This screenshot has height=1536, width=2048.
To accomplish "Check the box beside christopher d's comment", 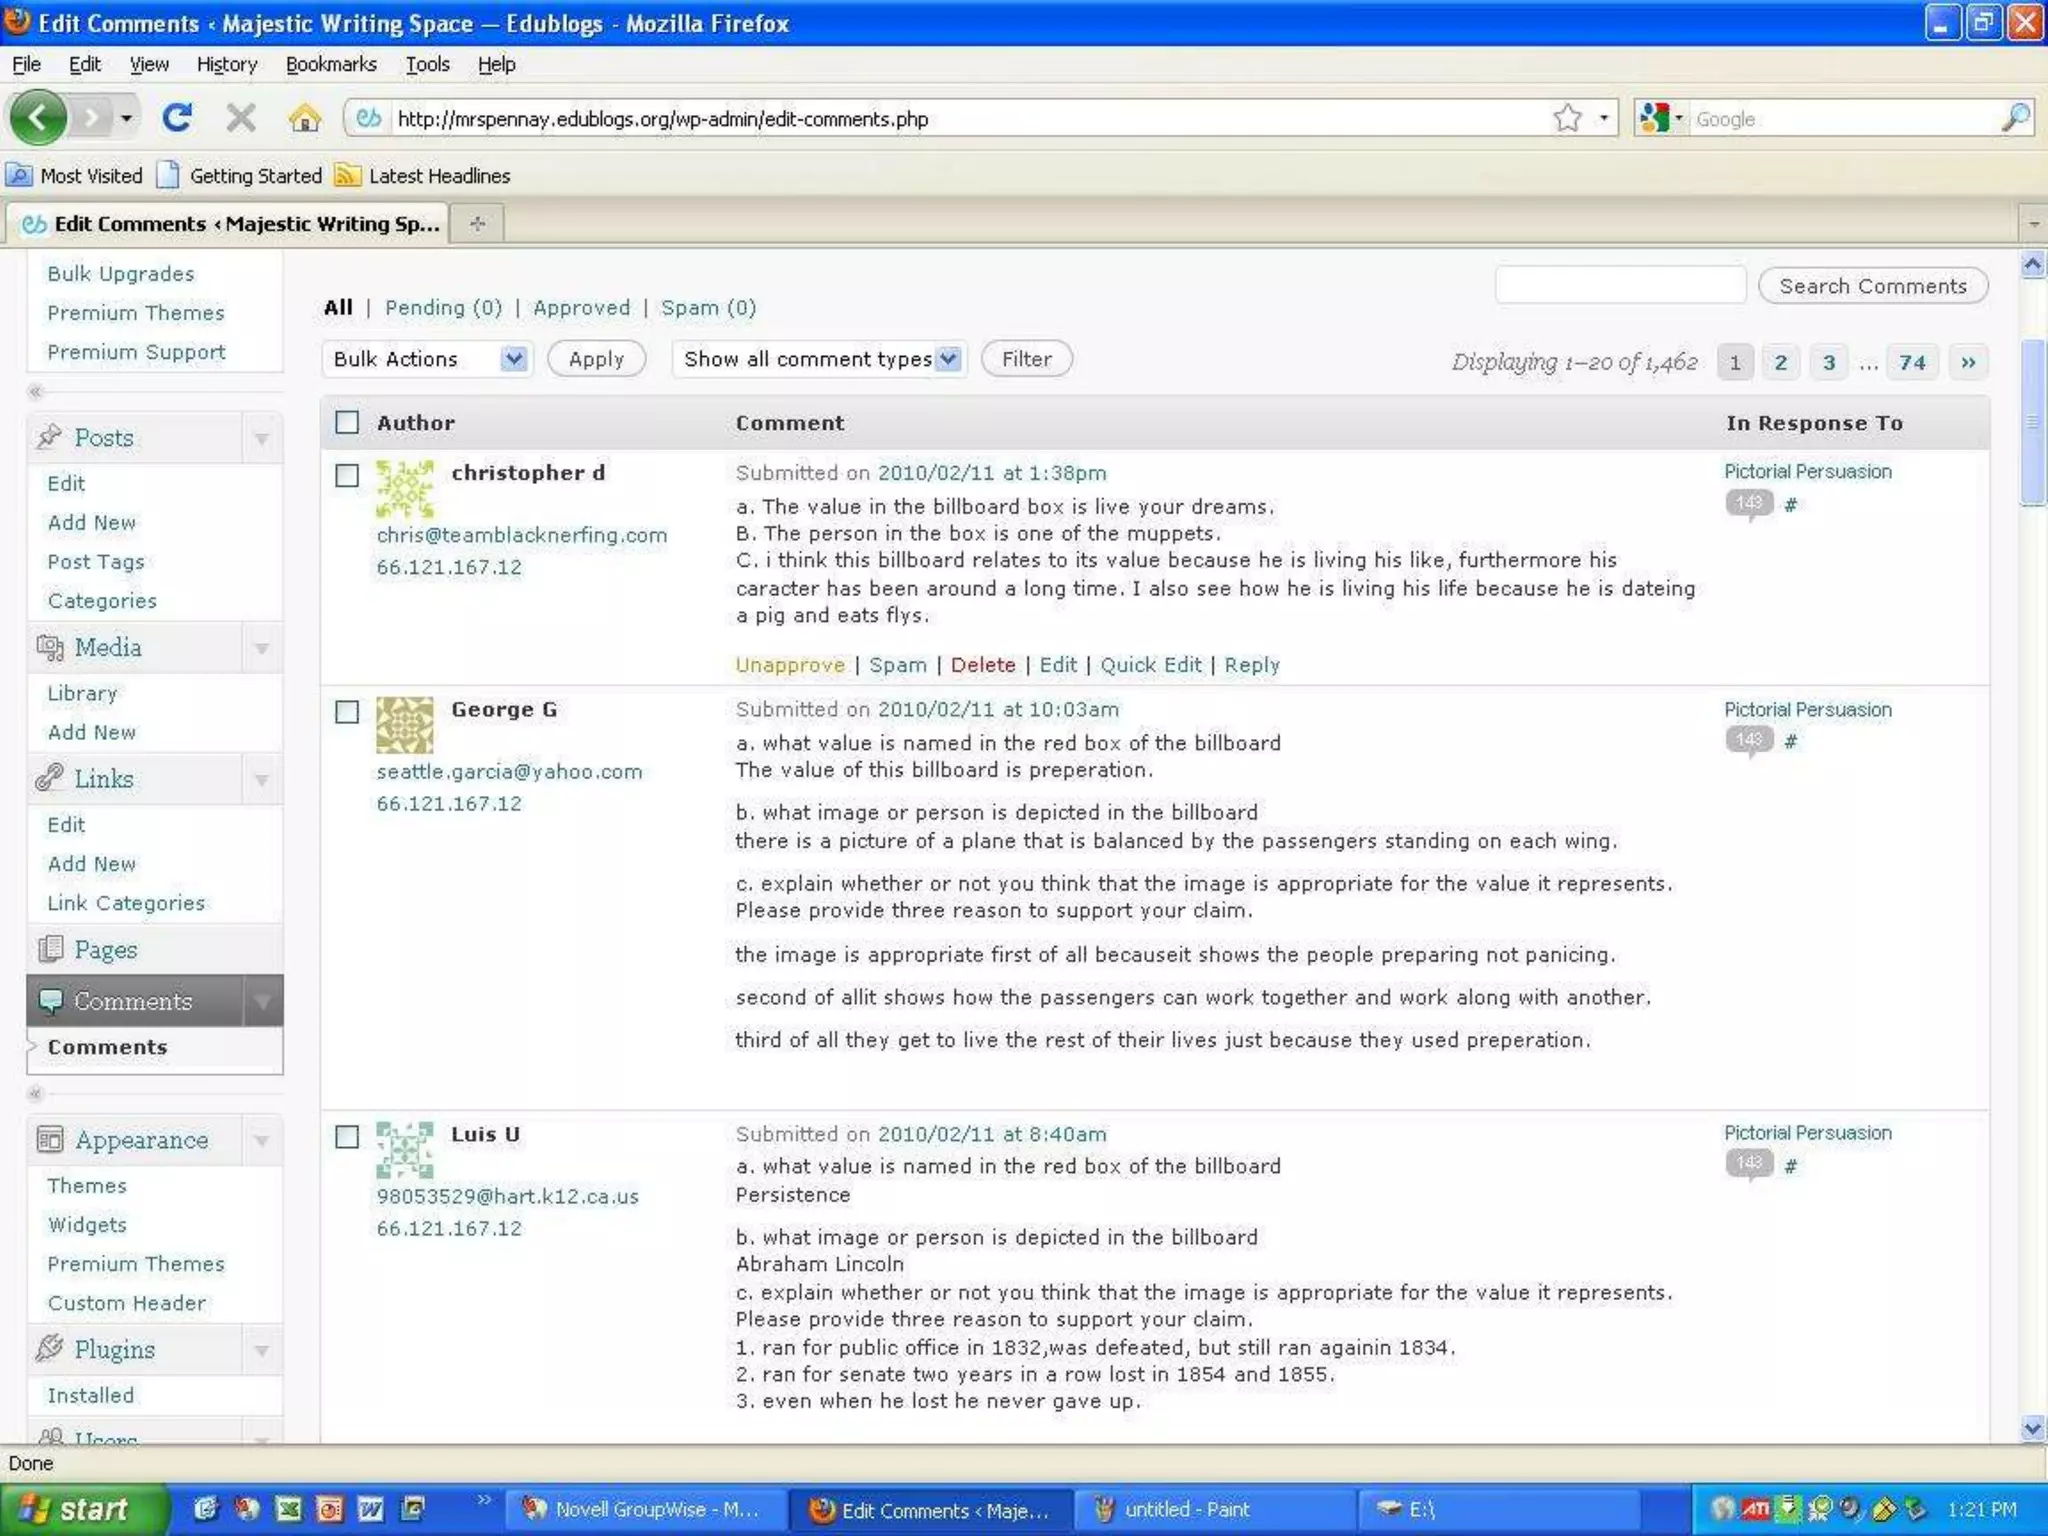I will click(x=347, y=475).
